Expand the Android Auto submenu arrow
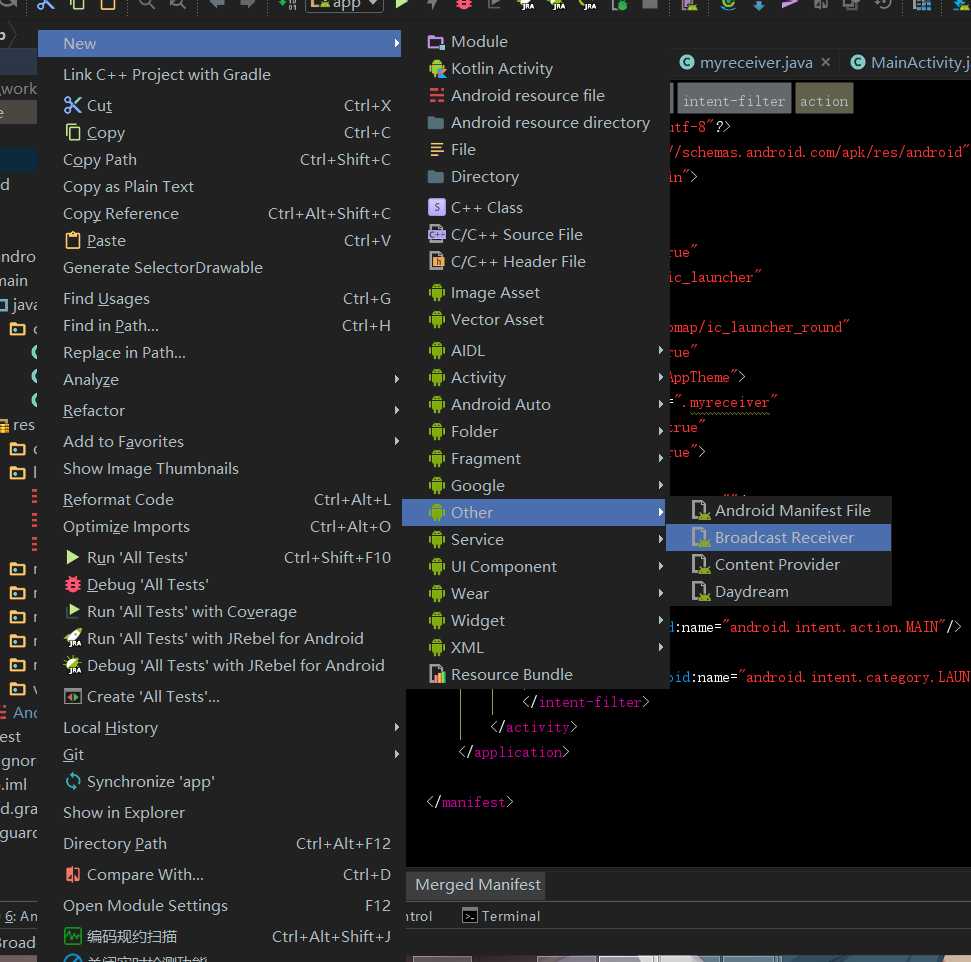The image size is (971, 962). 661,404
